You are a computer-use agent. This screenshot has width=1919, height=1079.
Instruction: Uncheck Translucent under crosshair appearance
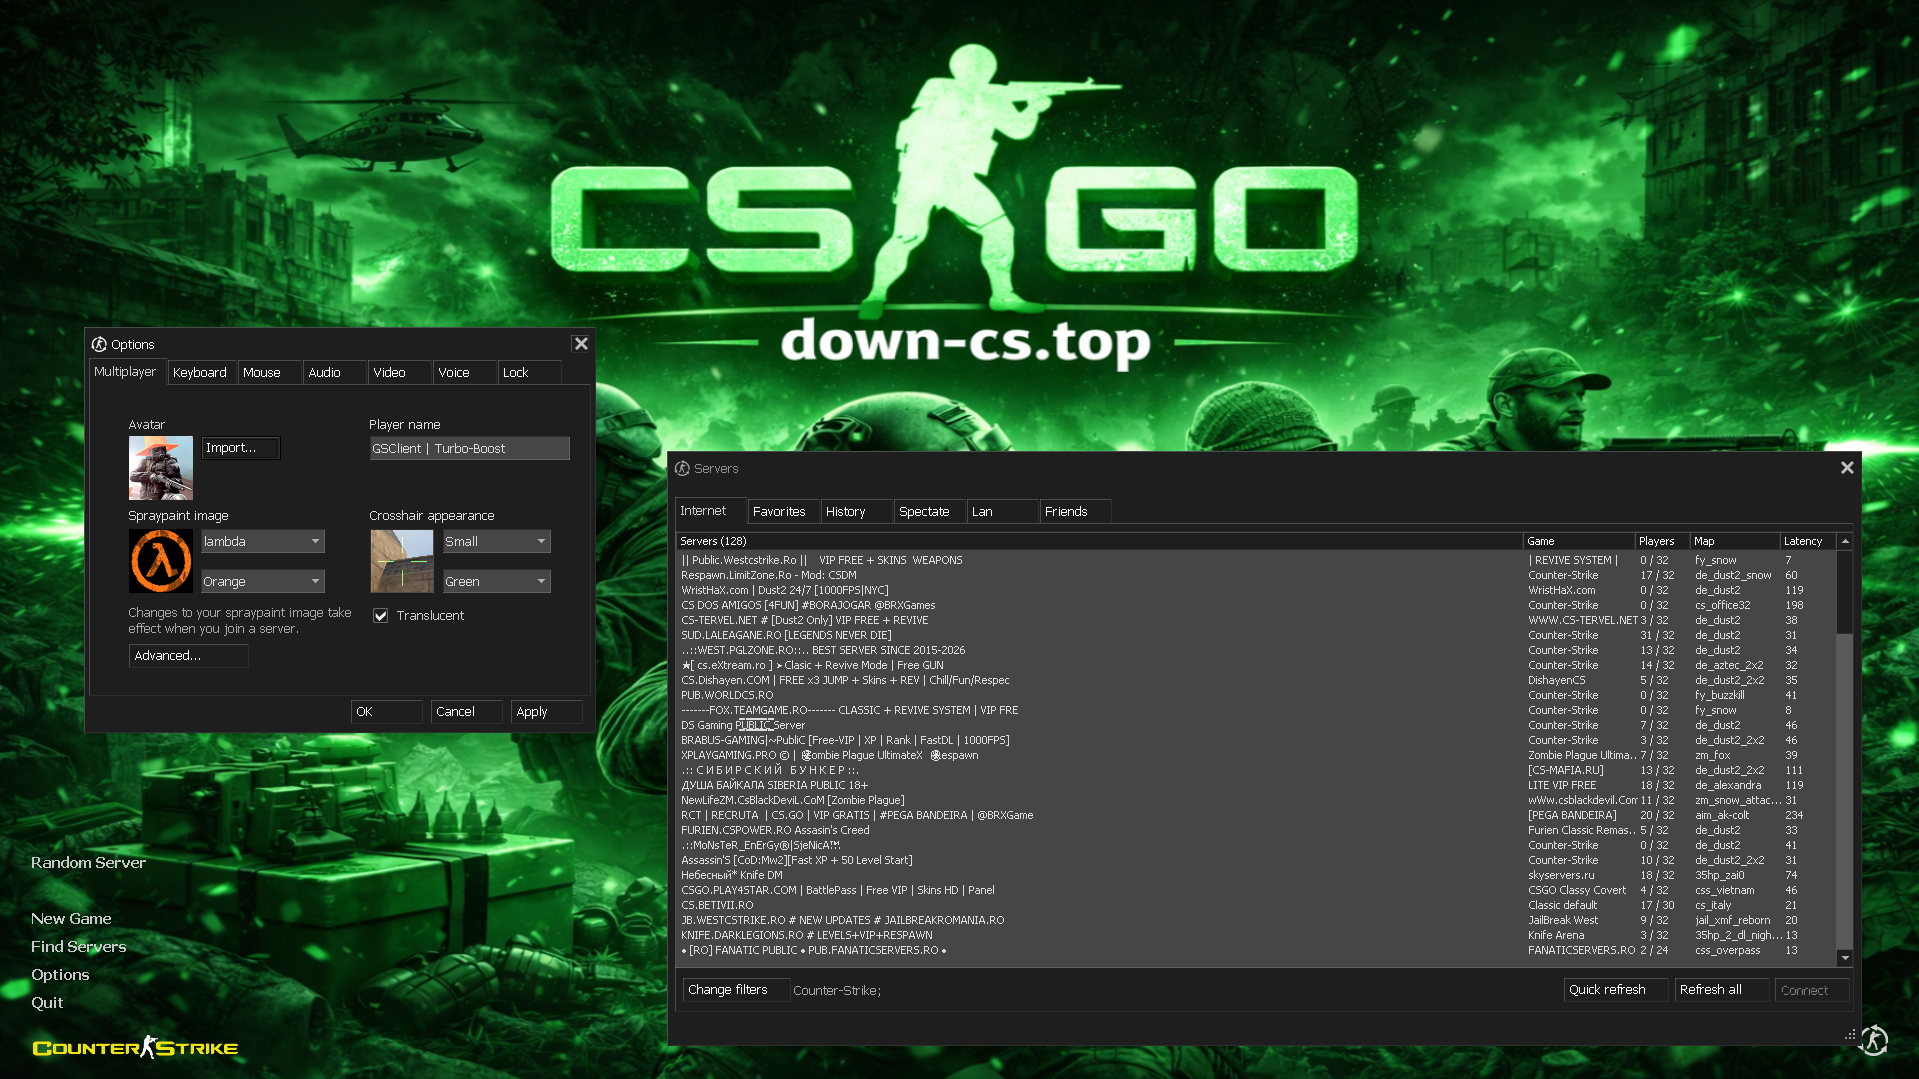381,615
